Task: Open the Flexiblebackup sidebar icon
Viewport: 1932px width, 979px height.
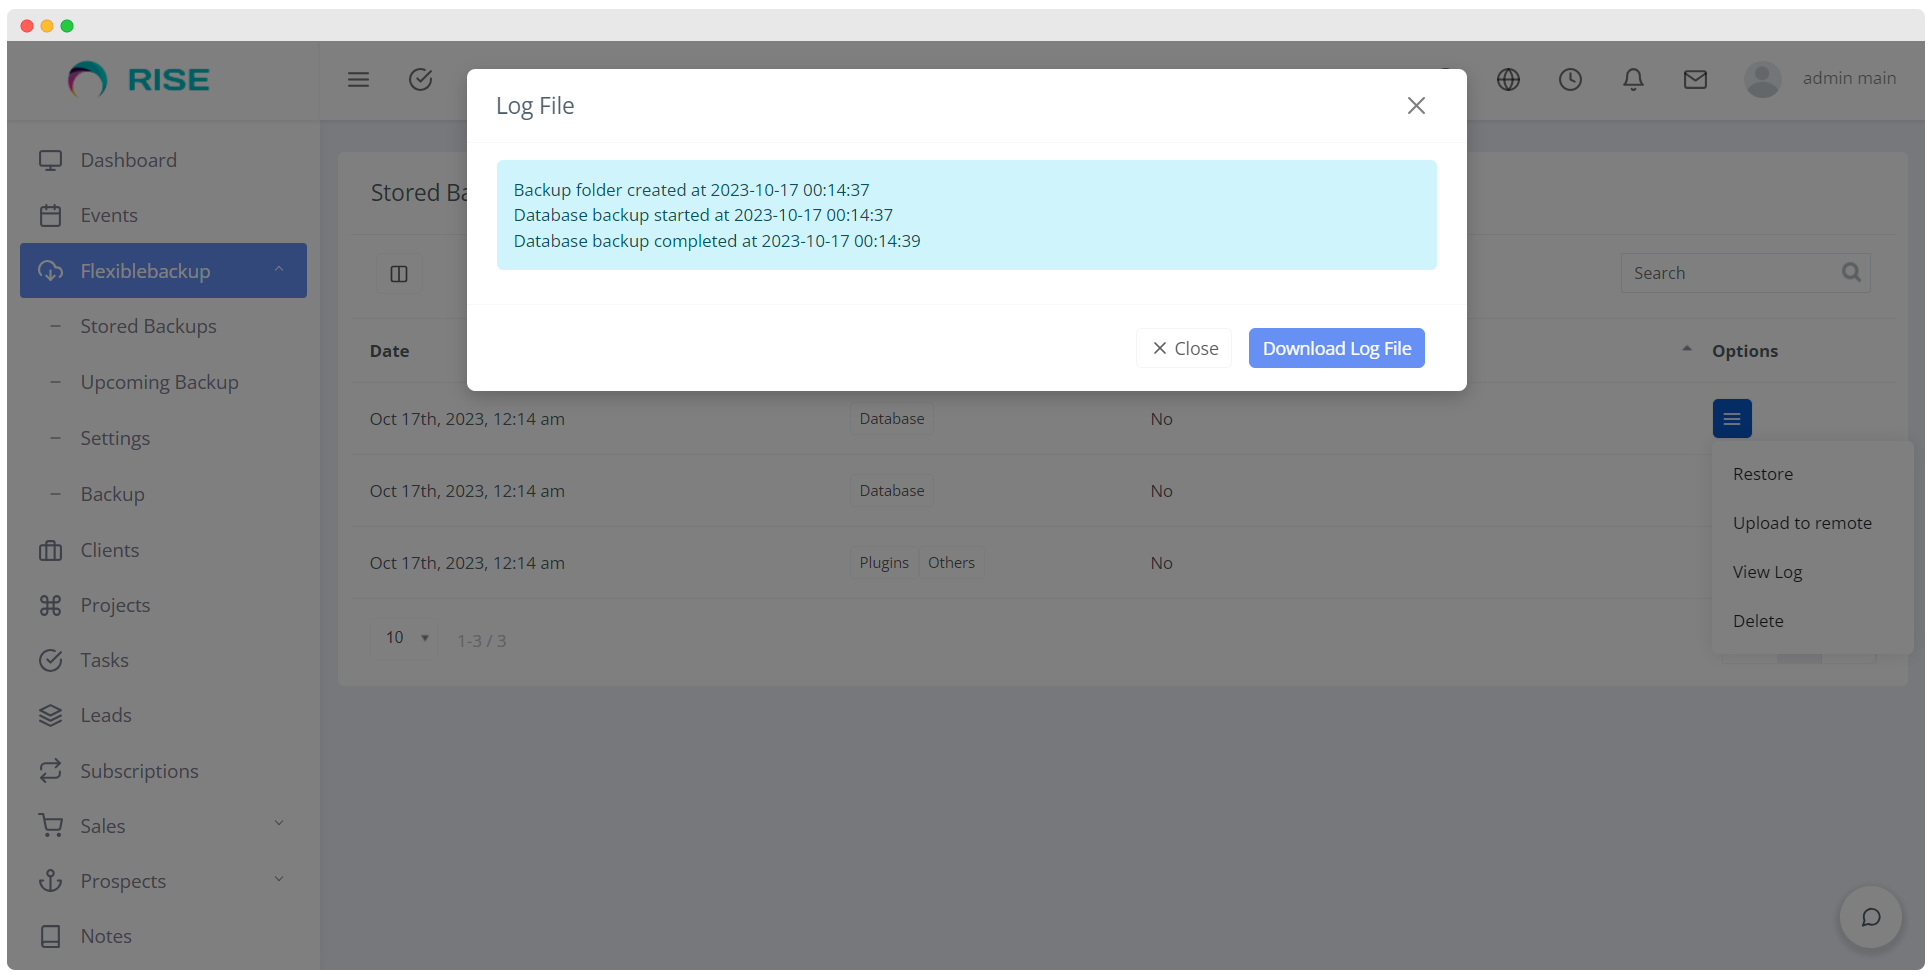Action: [51, 270]
